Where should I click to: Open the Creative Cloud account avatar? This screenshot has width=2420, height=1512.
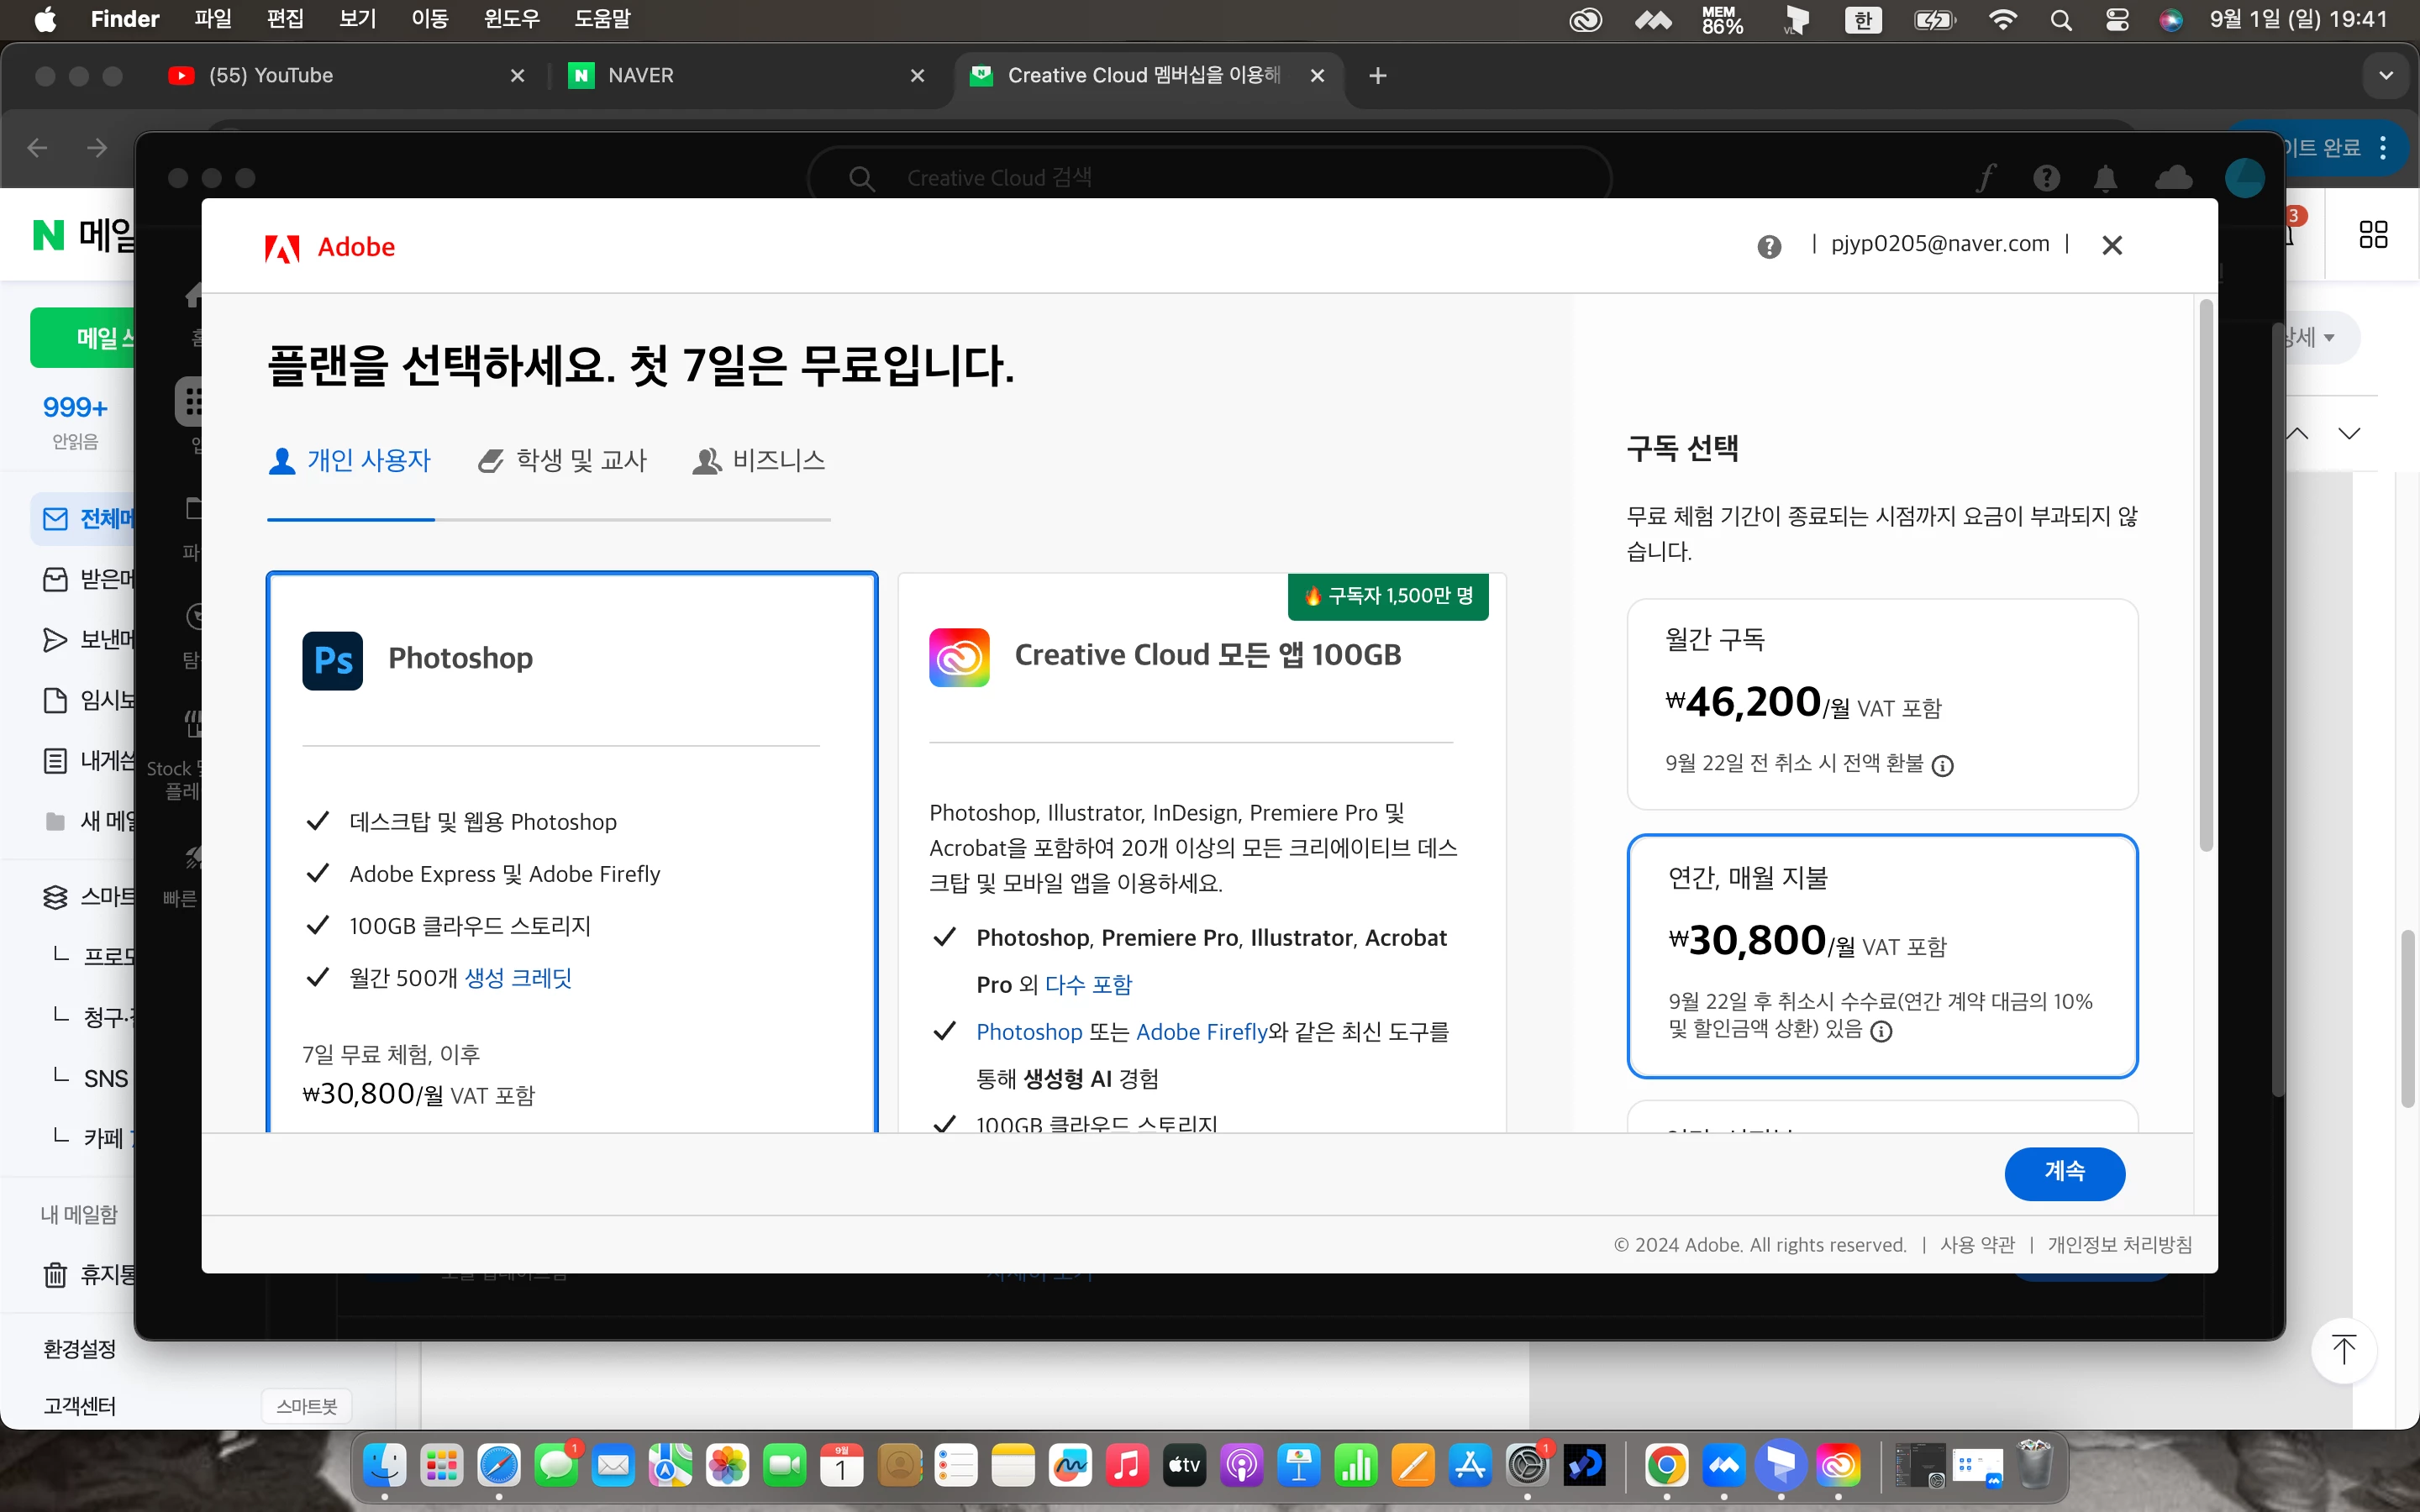[2245, 178]
